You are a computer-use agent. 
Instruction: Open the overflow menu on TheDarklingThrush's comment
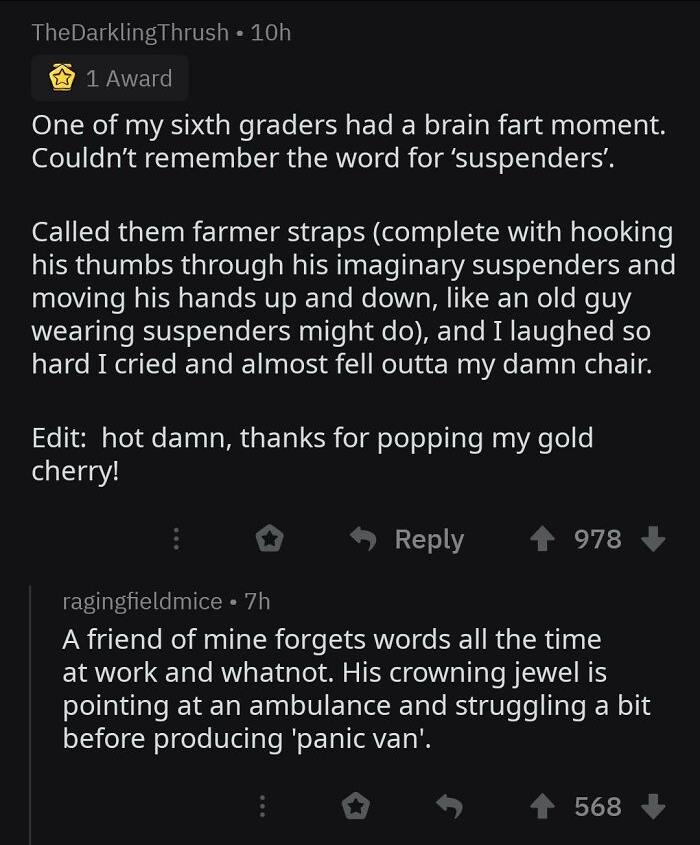(x=176, y=538)
